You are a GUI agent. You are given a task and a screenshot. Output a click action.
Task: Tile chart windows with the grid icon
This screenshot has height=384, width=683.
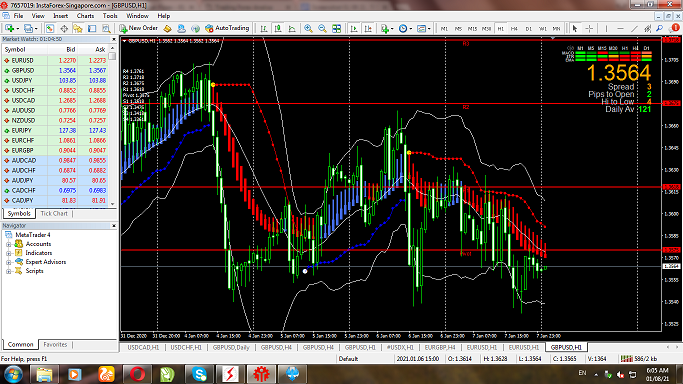point(336,28)
